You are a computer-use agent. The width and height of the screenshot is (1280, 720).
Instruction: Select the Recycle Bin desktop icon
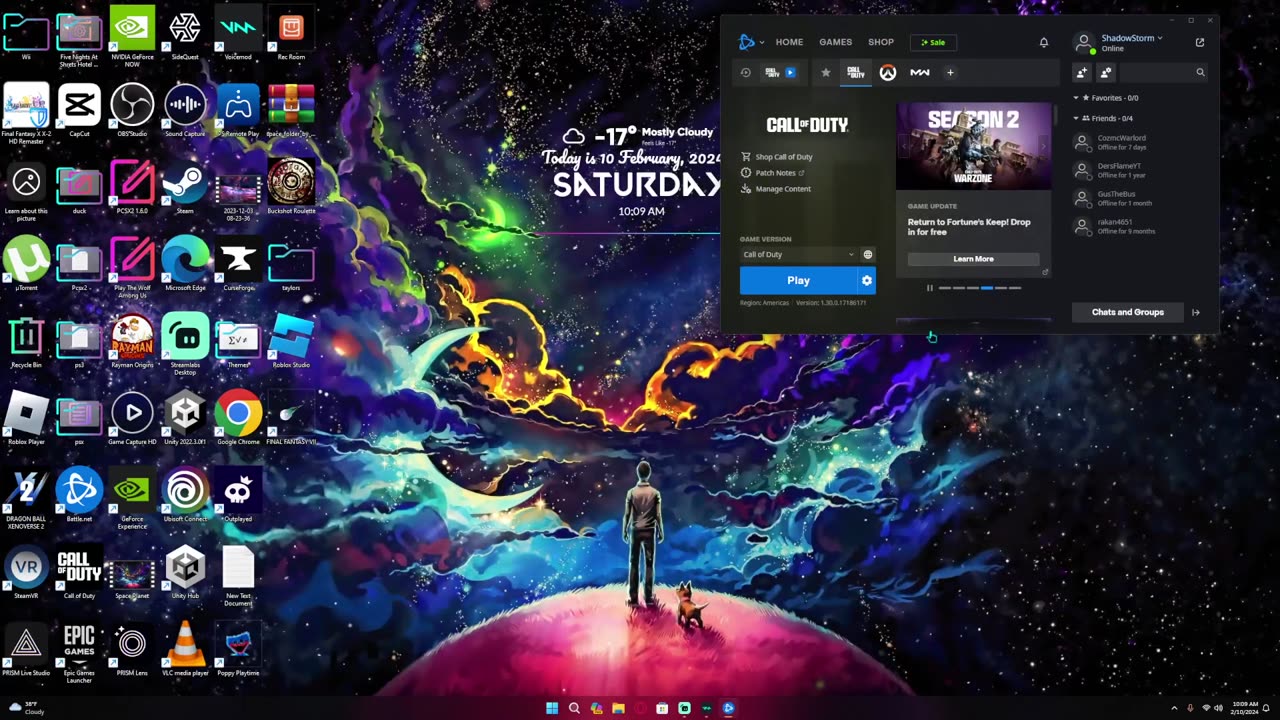coord(26,342)
